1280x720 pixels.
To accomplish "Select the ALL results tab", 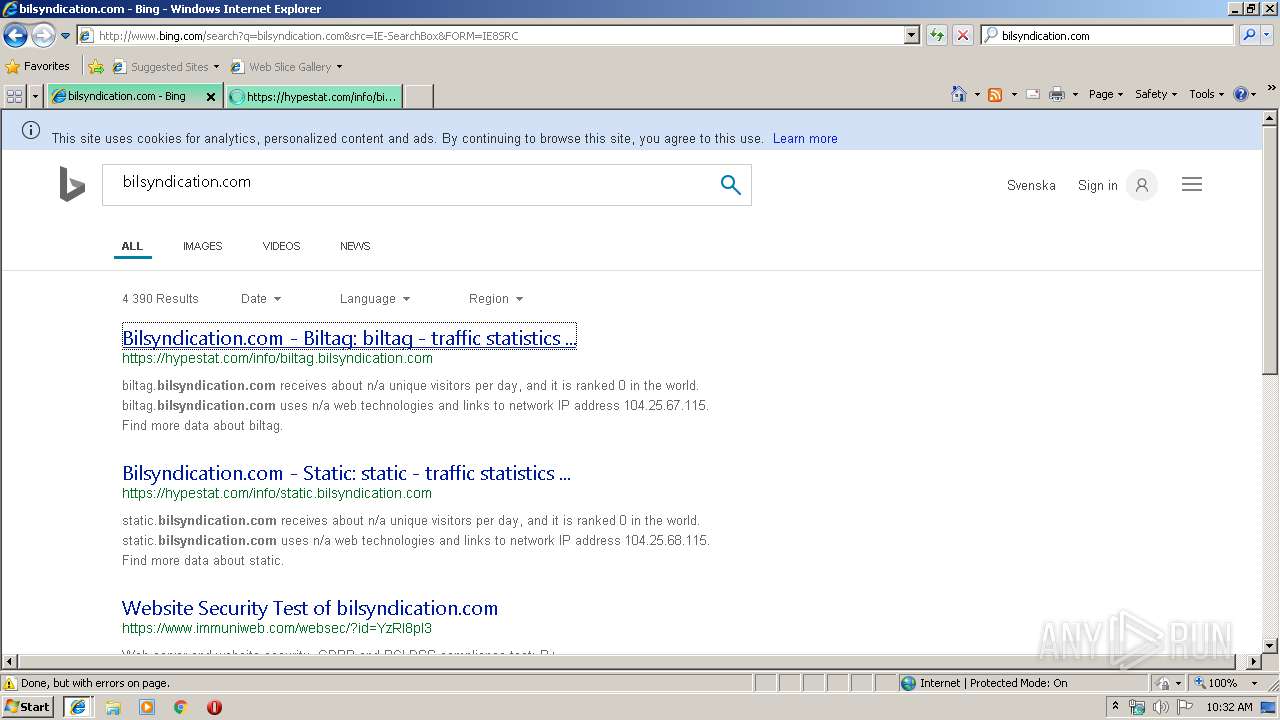I will [x=132, y=246].
